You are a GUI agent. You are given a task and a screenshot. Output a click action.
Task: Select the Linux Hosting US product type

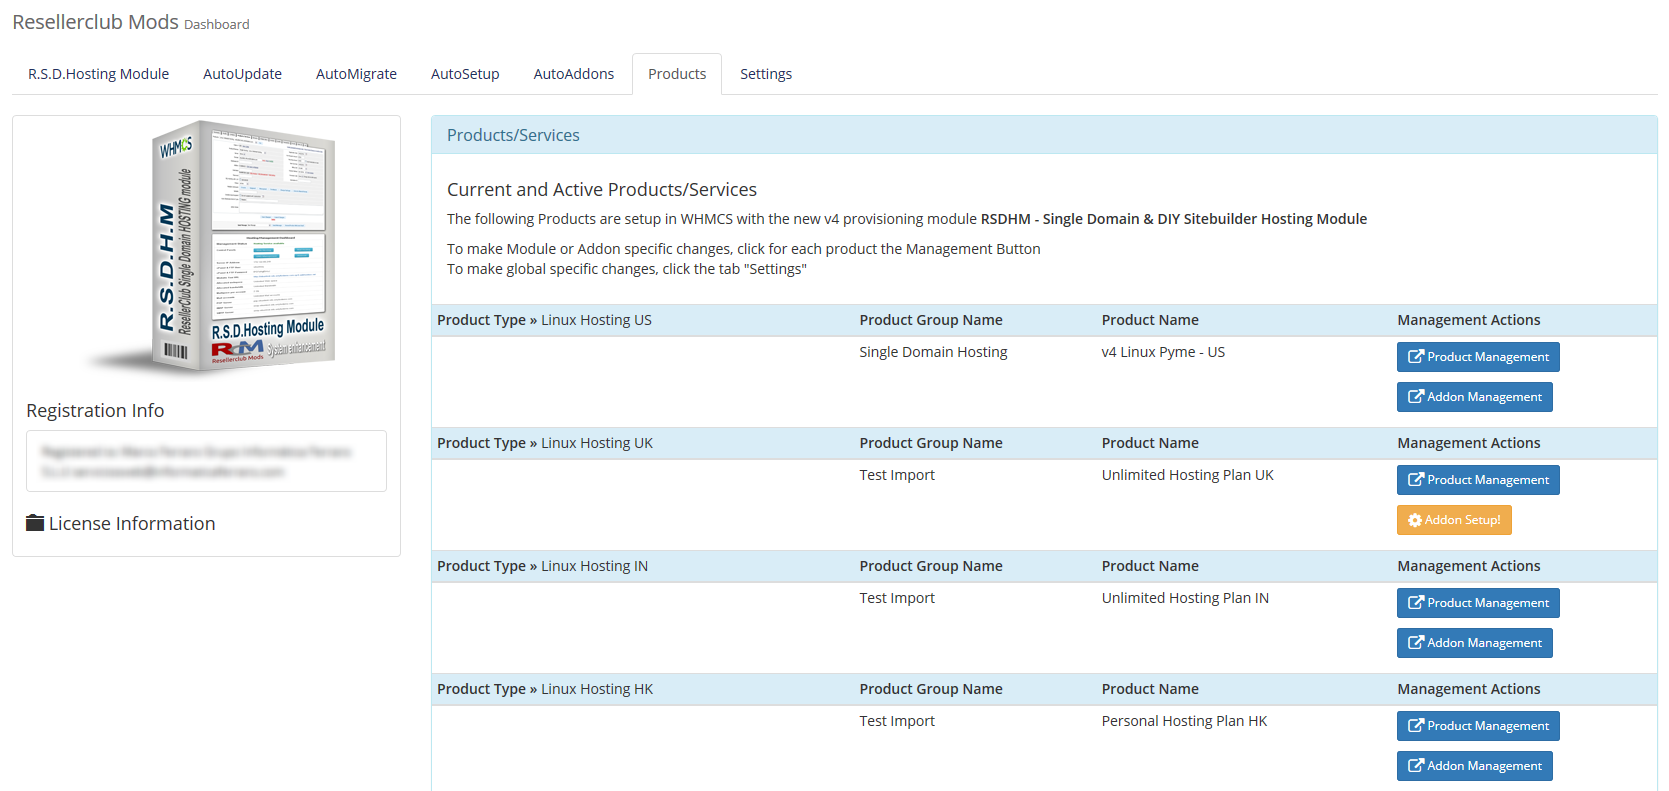tap(596, 320)
